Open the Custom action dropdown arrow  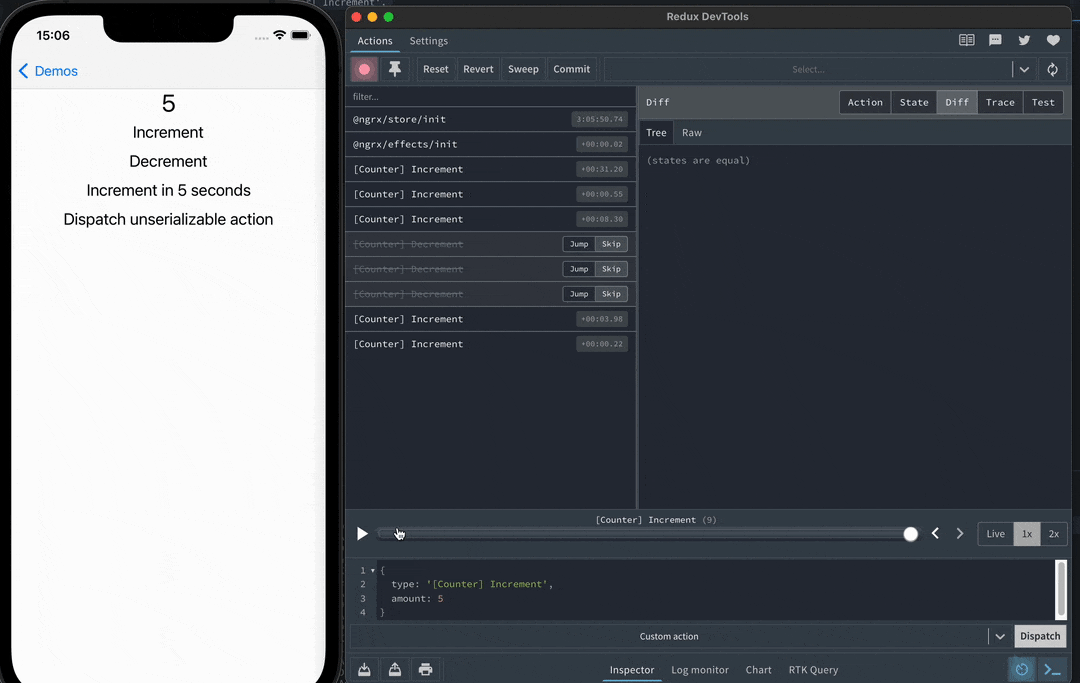[999, 636]
